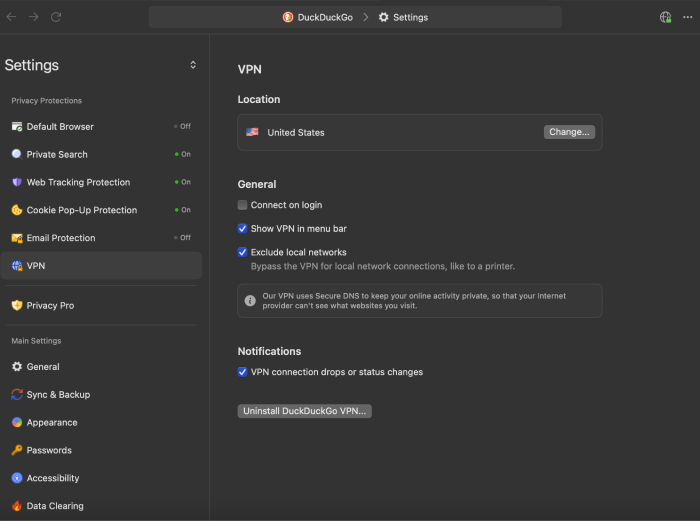This screenshot has width=700, height=521.
Task: Go to Accessibility settings
Action: click(x=101, y=478)
